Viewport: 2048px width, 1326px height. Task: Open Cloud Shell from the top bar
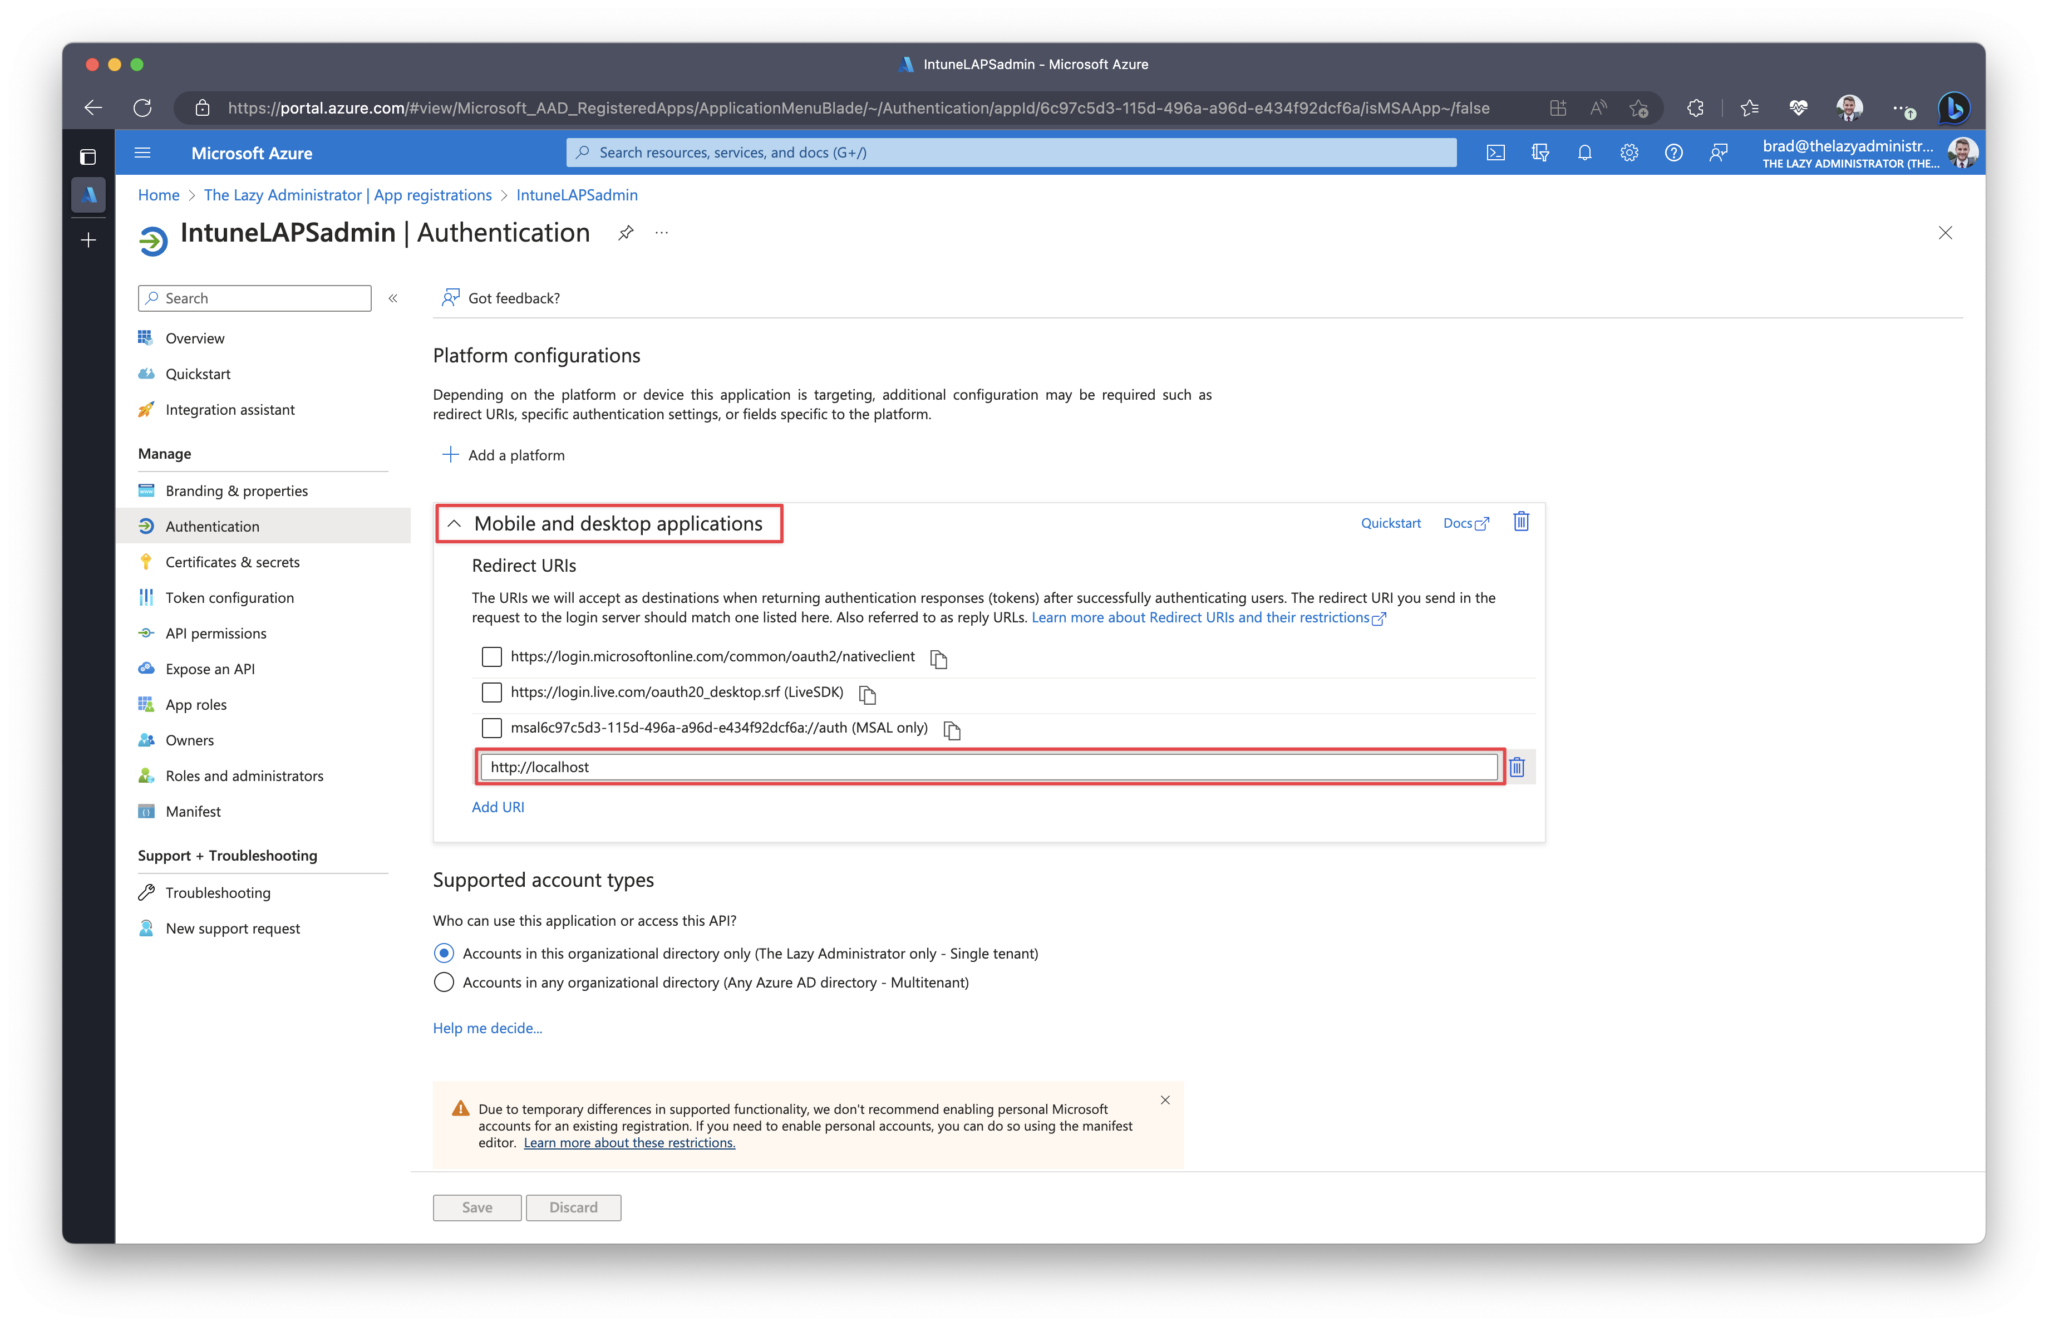(x=1495, y=153)
